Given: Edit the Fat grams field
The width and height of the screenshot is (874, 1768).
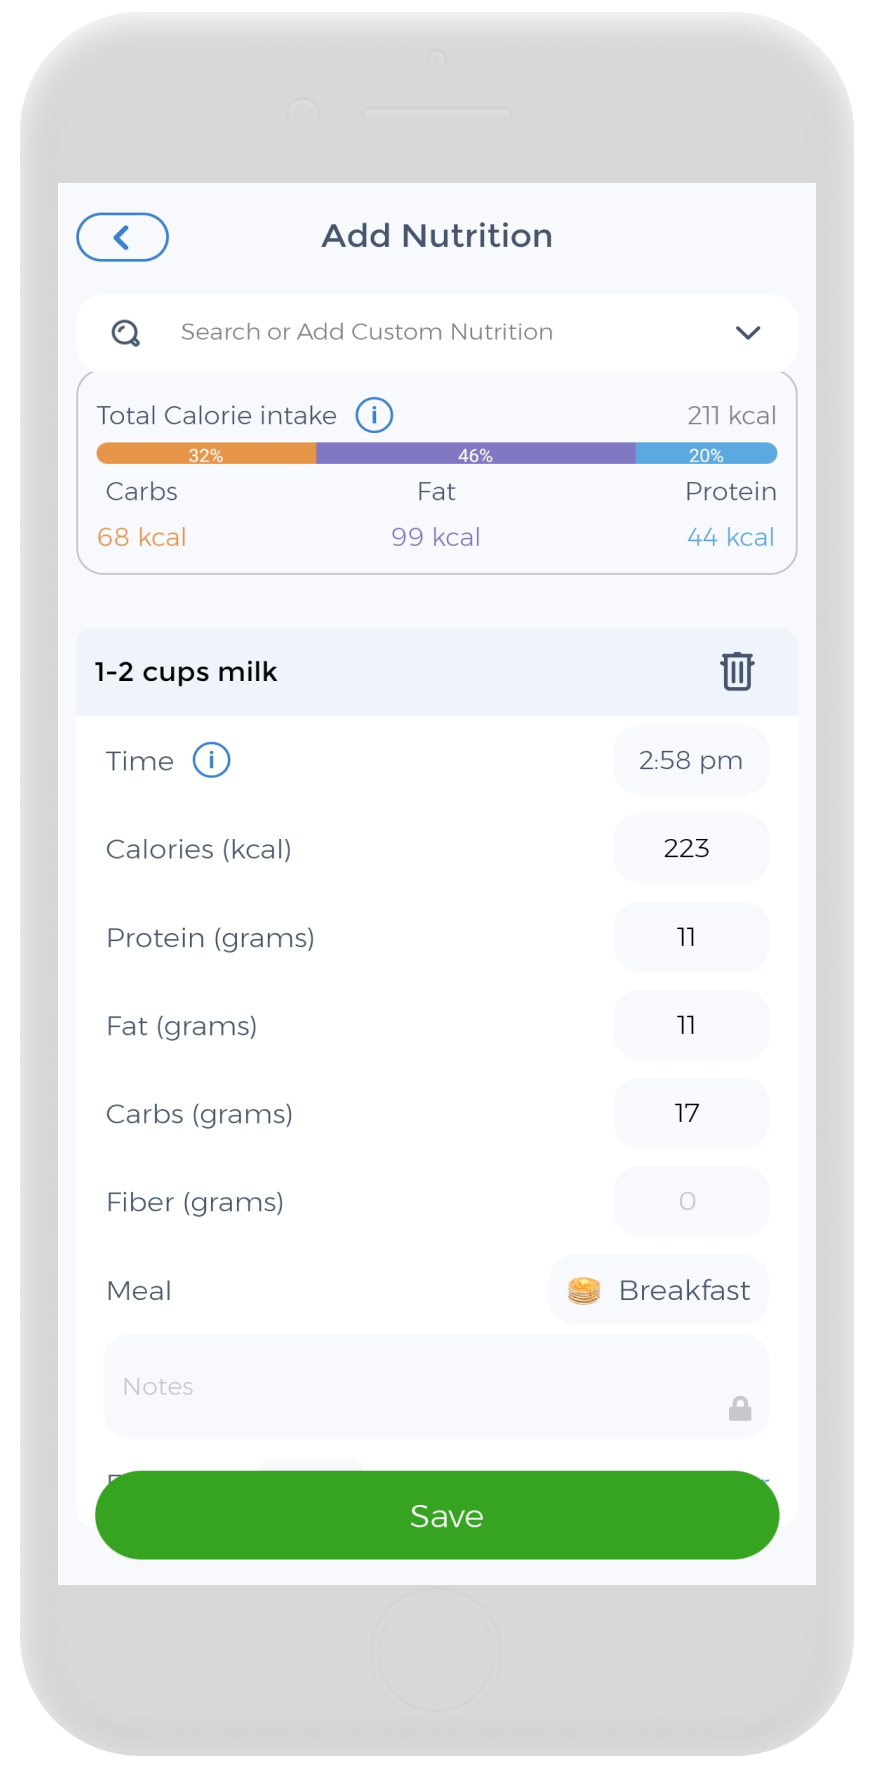Looking at the screenshot, I should pyautogui.click(x=691, y=1025).
